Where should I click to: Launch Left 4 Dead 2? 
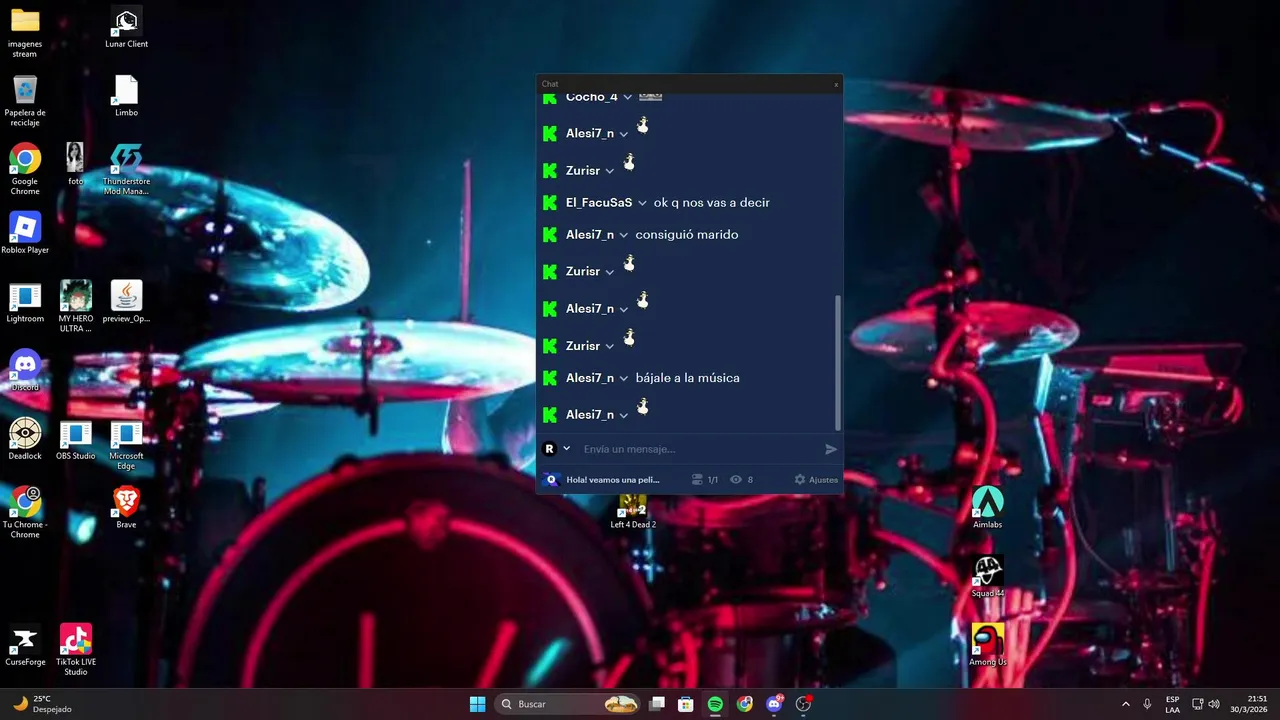[x=632, y=511]
